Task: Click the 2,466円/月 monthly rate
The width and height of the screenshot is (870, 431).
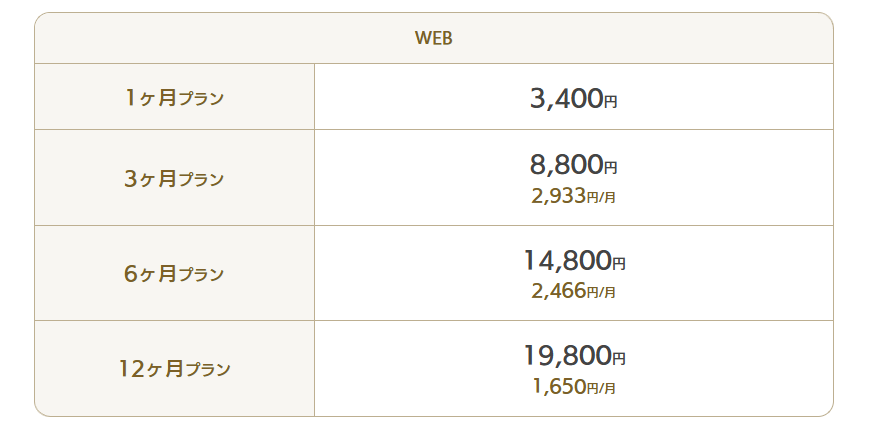Action: point(573,291)
